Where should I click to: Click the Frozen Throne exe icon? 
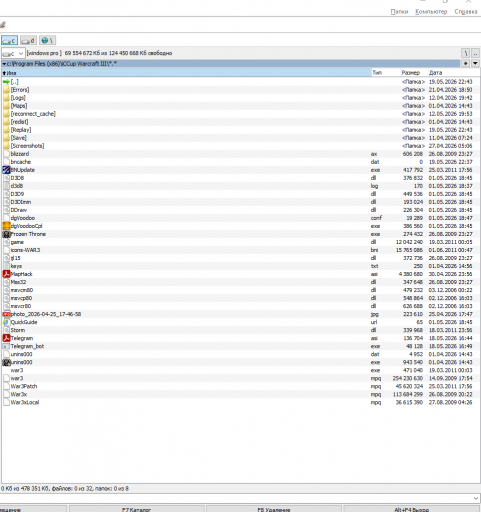coord(6,234)
